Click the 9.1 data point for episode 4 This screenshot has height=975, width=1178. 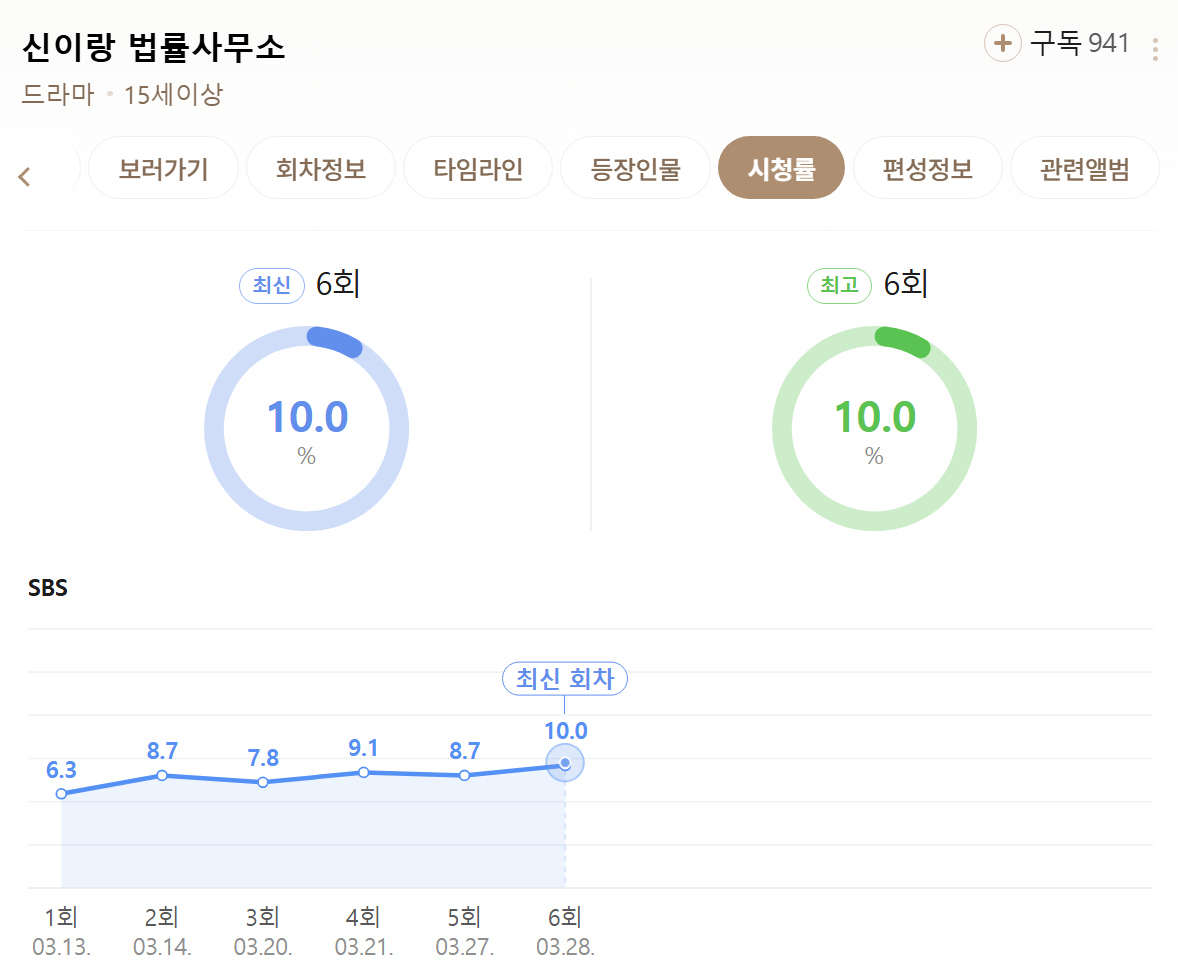[x=364, y=772]
